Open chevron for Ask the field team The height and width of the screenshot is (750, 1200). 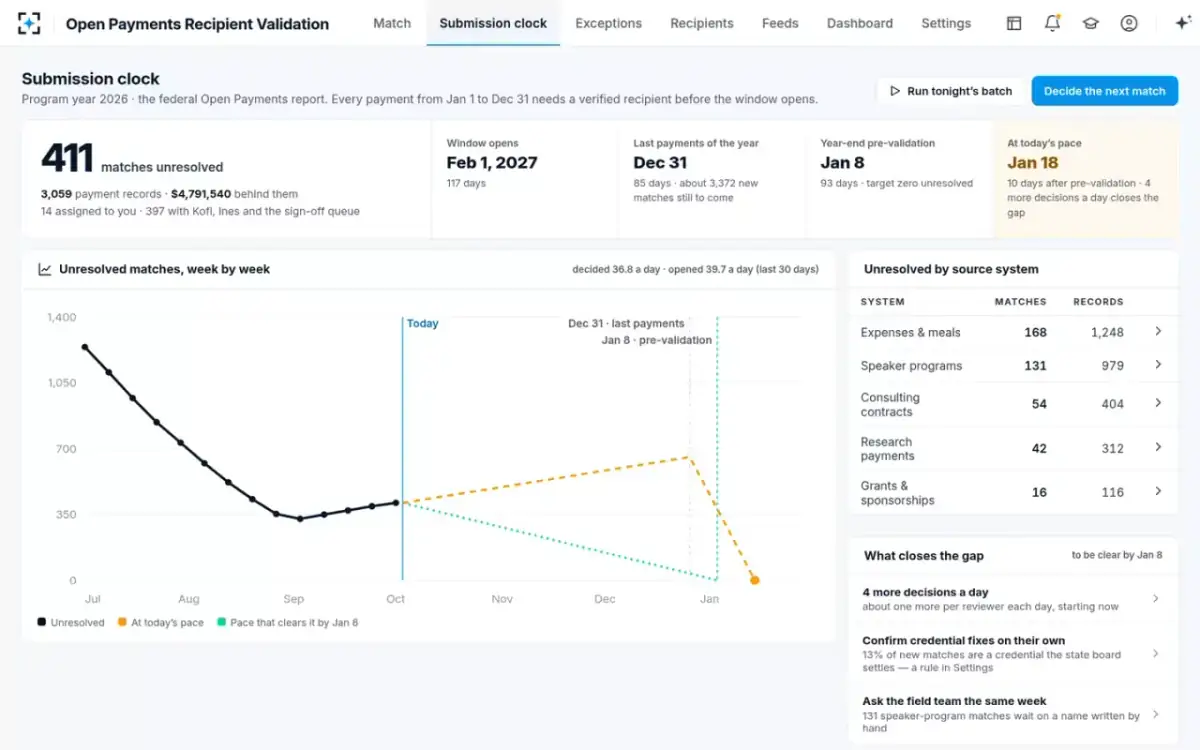pyautogui.click(x=1155, y=714)
